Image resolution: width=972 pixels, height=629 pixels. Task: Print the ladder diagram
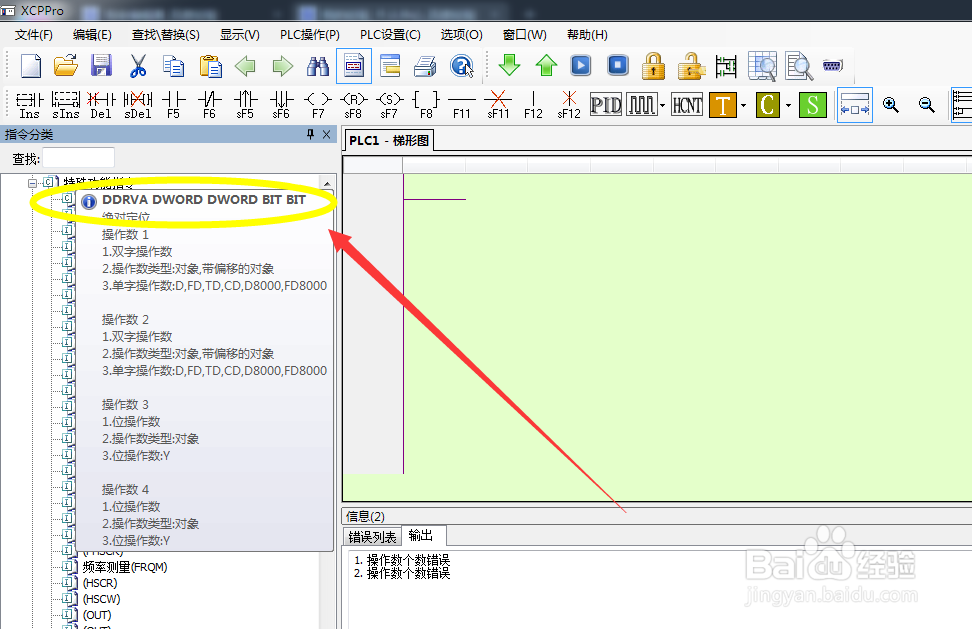click(x=425, y=66)
